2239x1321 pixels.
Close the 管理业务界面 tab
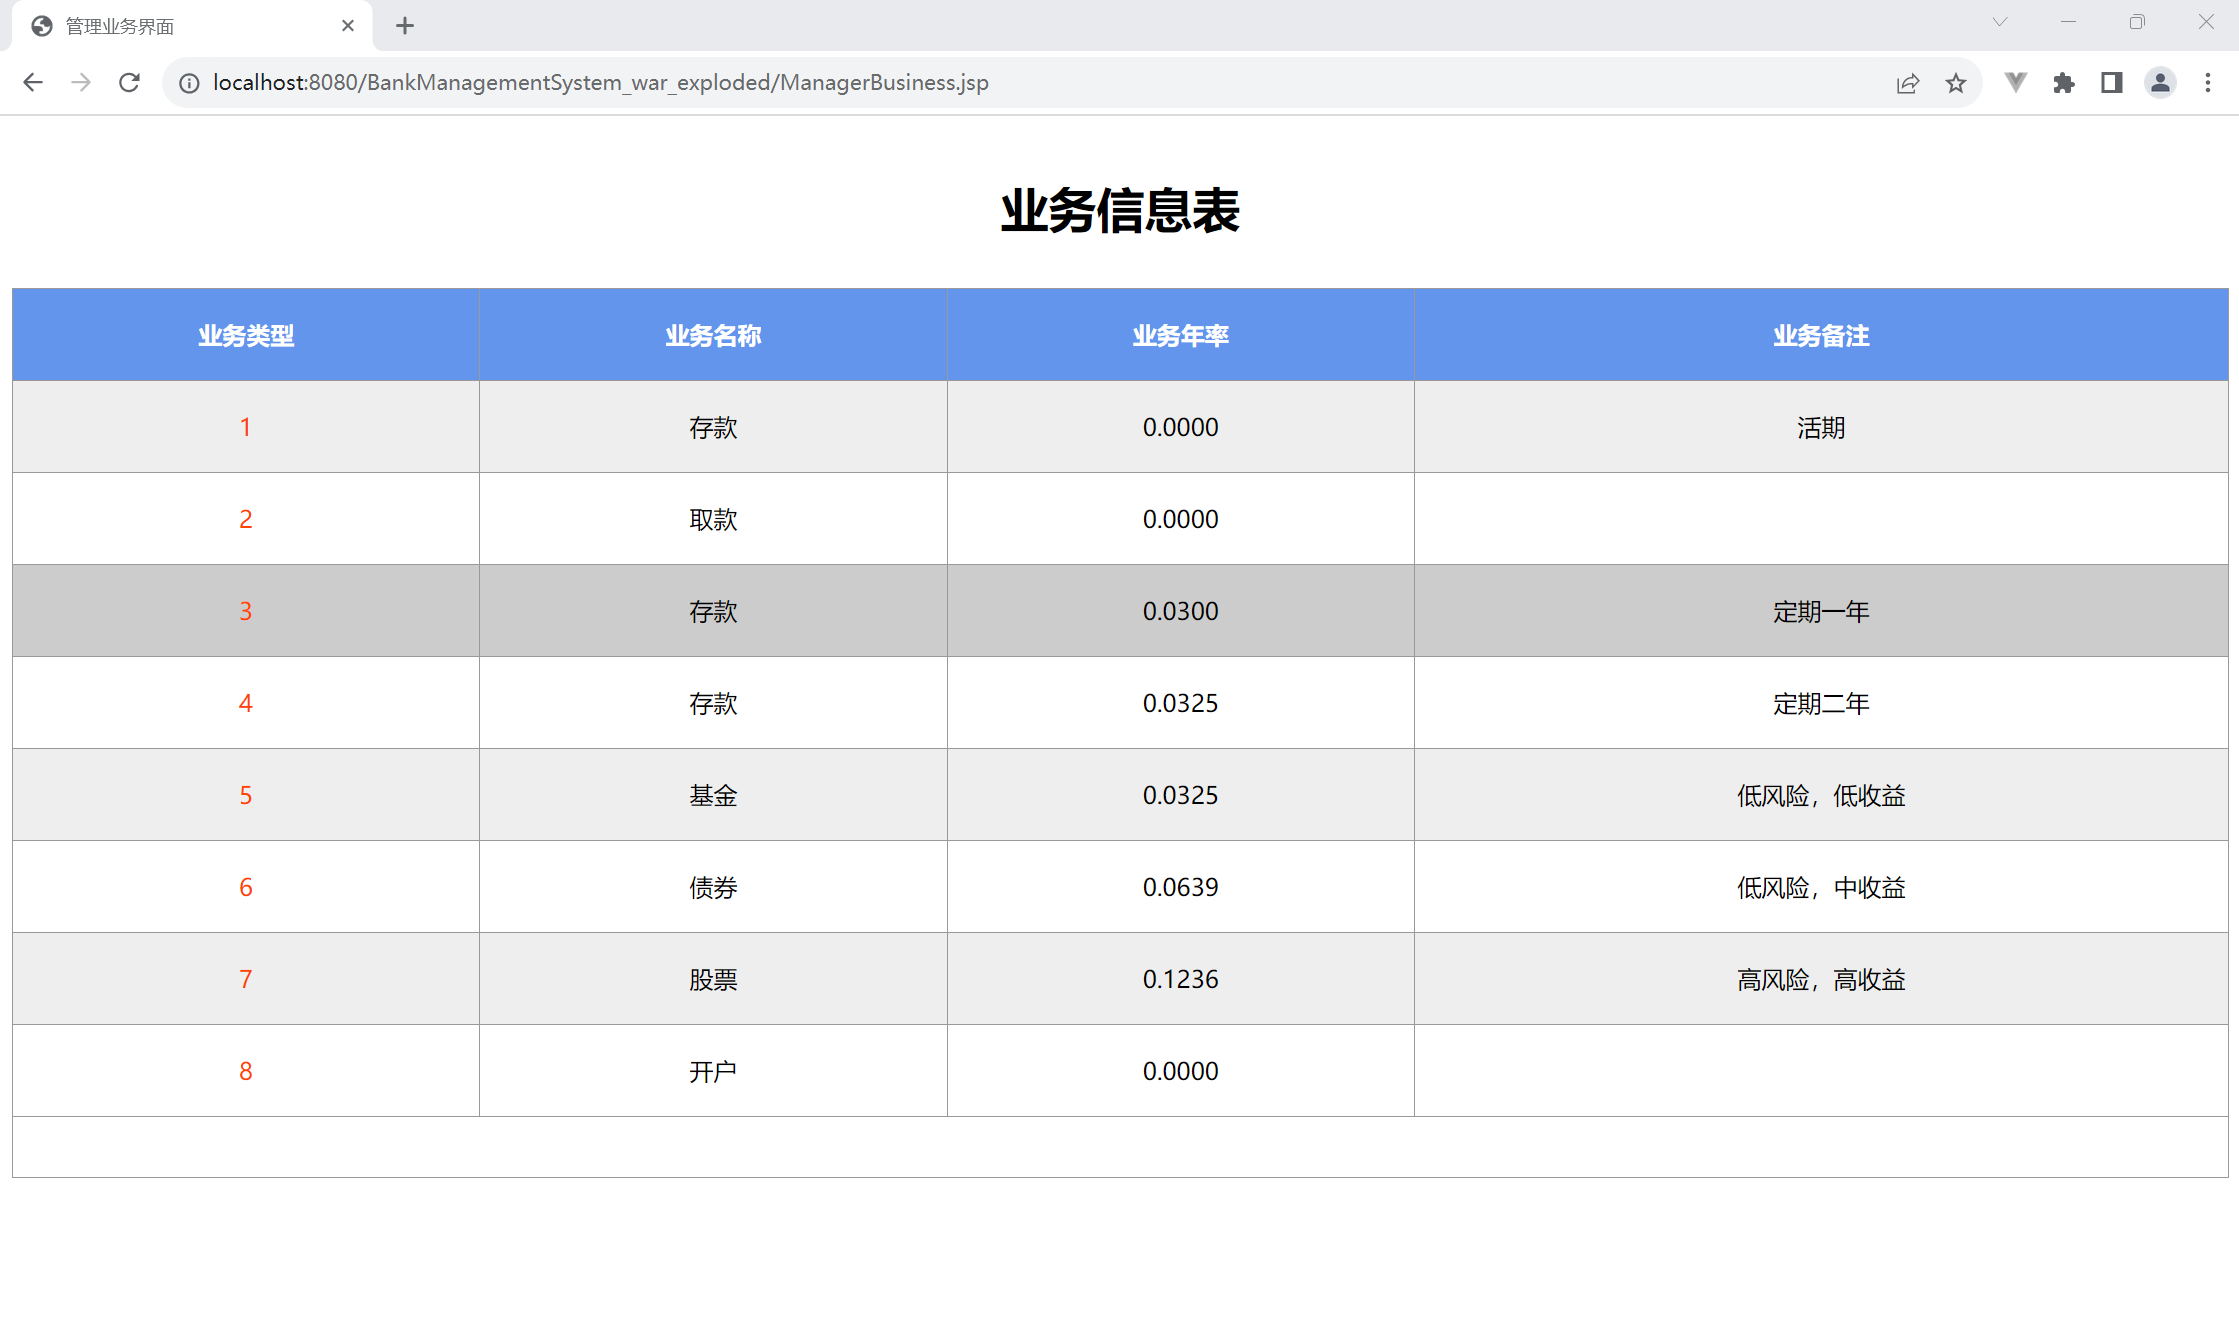pyautogui.click(x=348, y=26)
